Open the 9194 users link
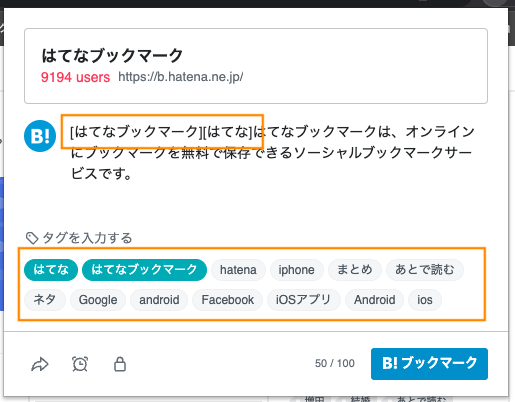515x402 pixels. [x=75, y=77]
